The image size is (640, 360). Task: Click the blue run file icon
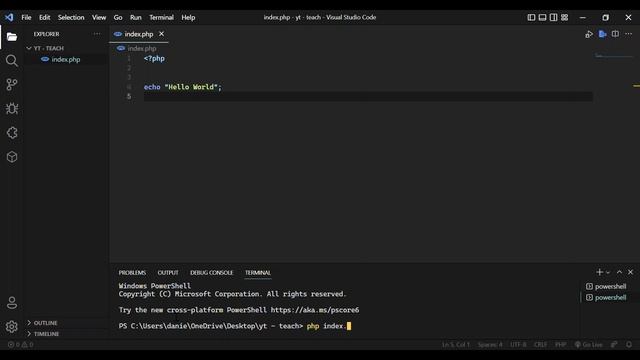click(602, 34)
